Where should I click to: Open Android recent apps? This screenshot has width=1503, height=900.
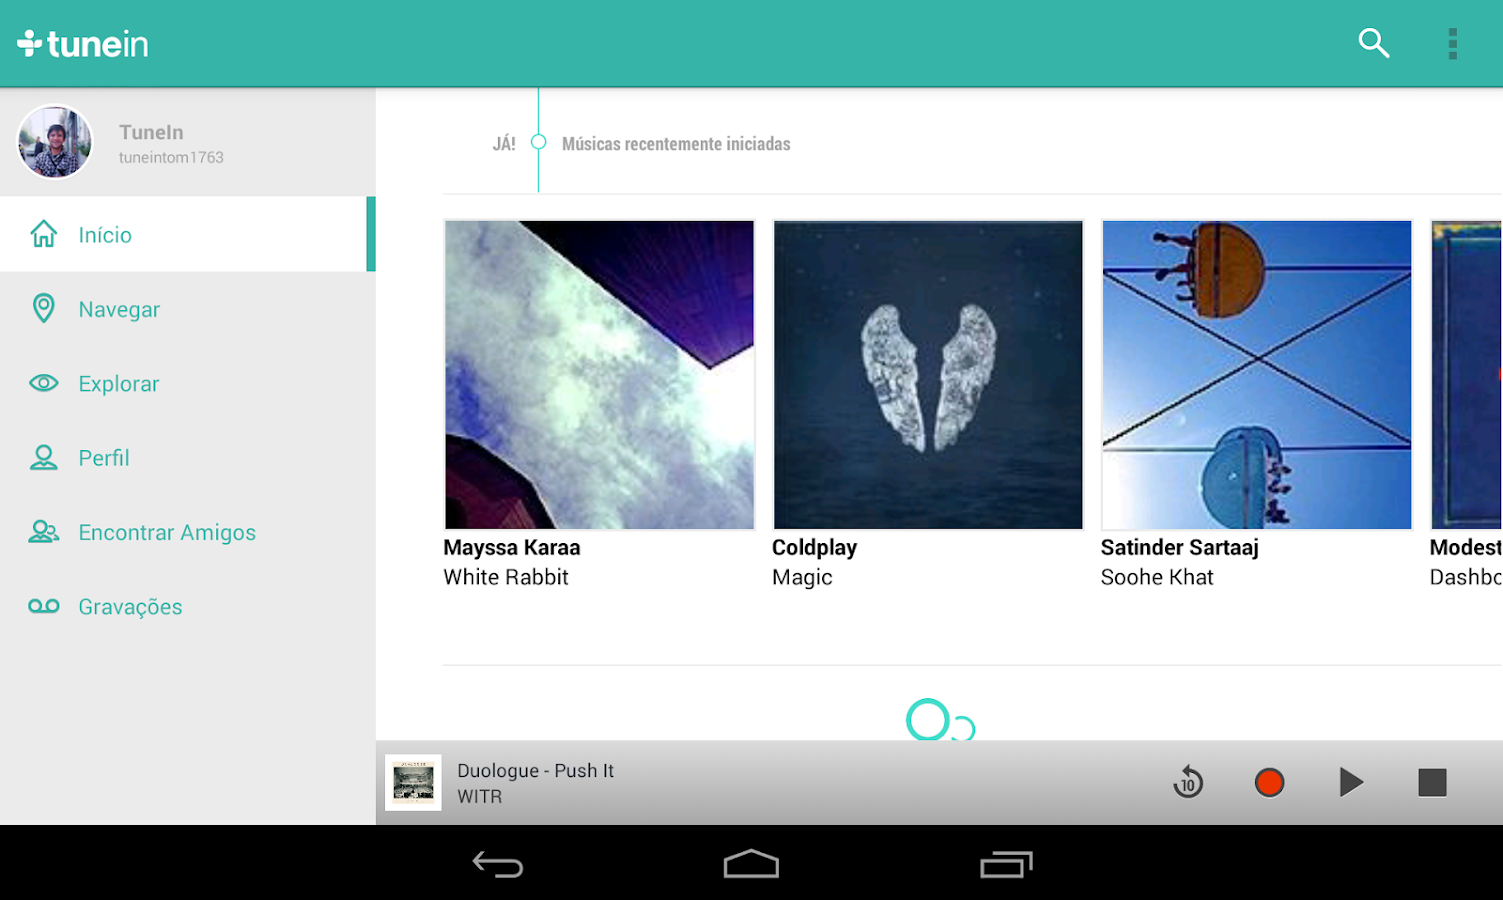1006,862
